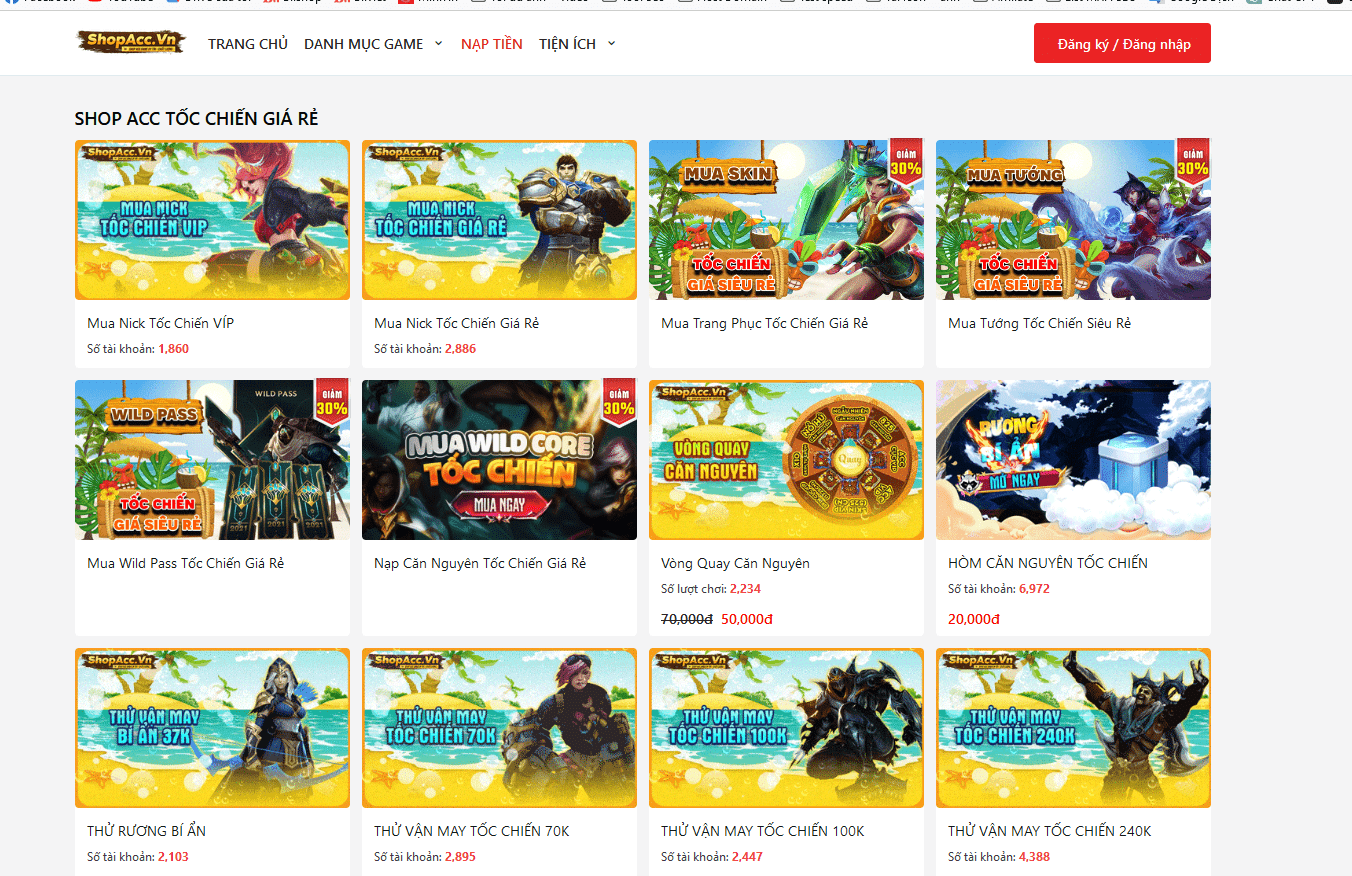Screen dimensions: 1352x876
Task: Click the THỬ RƯƠNG BÍ ẨN title
Action: point(146,831)
